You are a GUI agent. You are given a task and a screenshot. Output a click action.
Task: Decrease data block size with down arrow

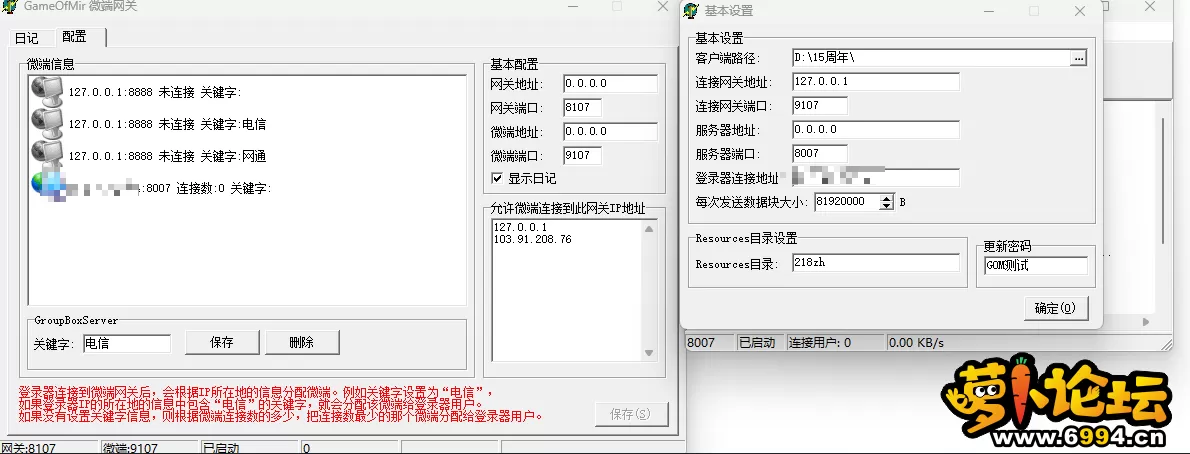pyautogui.click(x=887, y=207)
